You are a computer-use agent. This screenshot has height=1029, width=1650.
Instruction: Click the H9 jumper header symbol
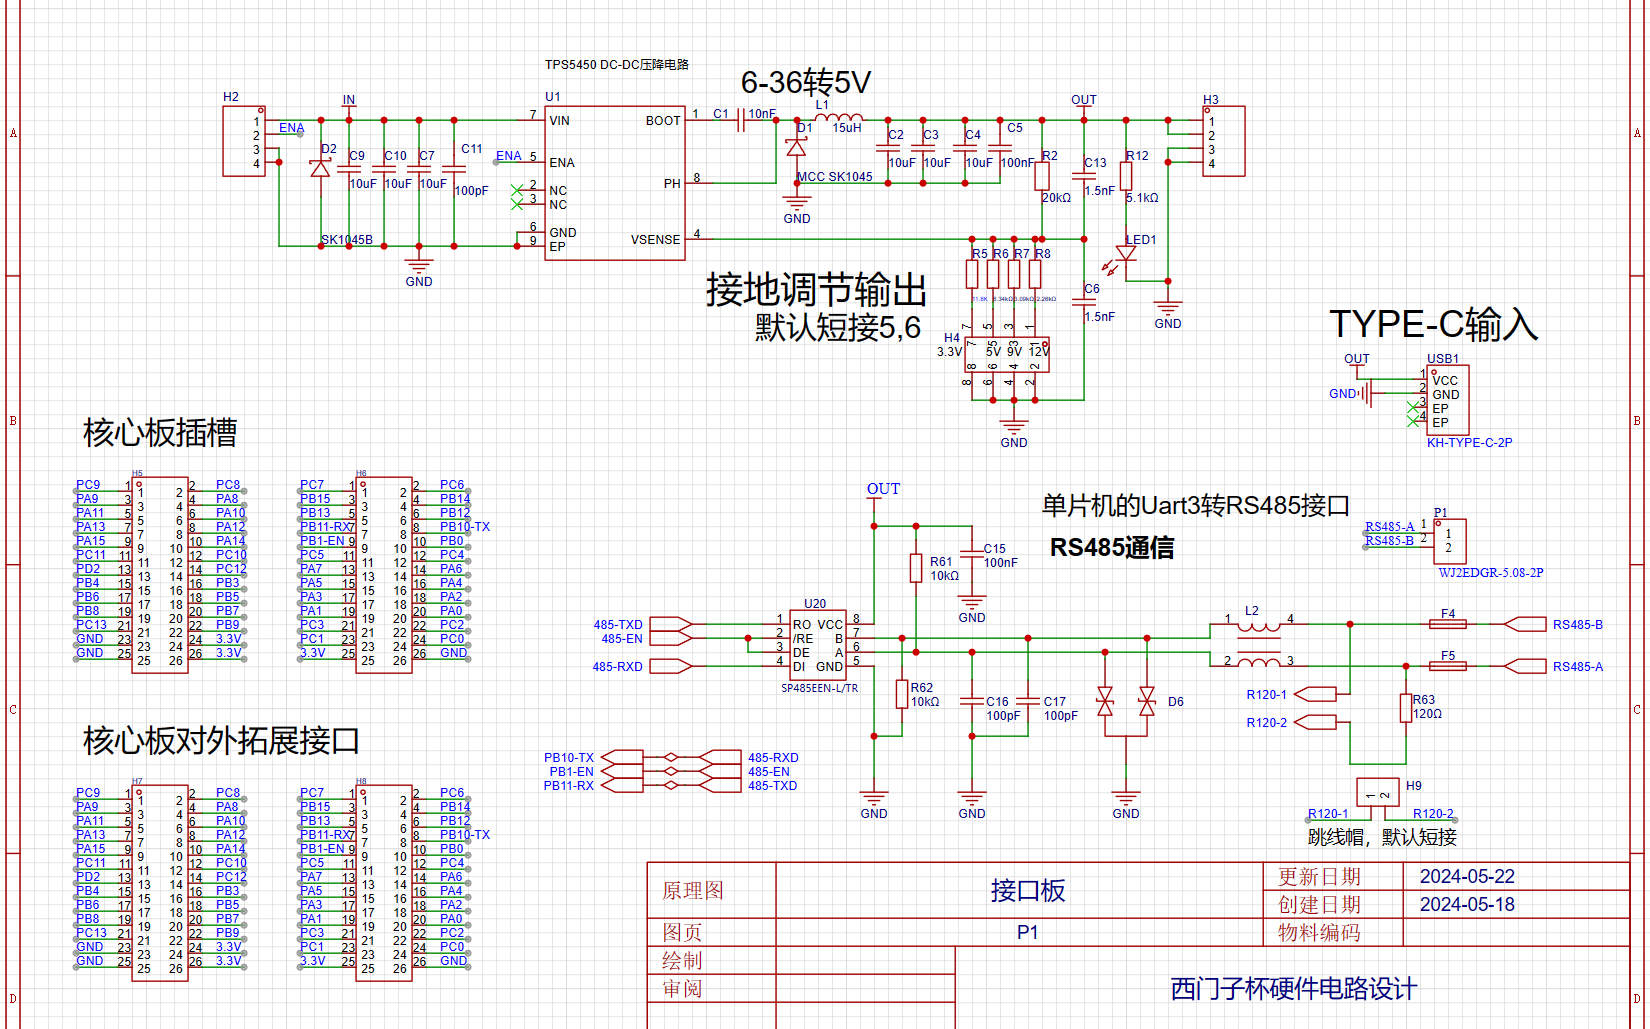click(x=1377, y=791)
